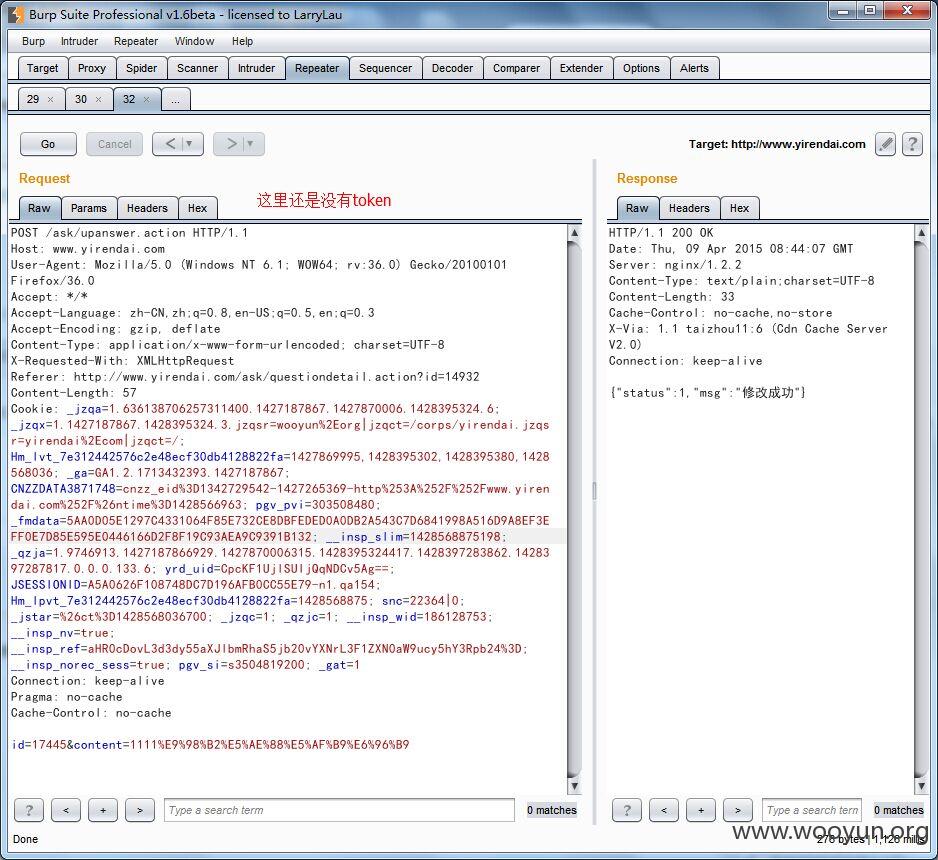938x860 pixels.
Task: Open history forward dropdown arrow
Action: point(250,144)
